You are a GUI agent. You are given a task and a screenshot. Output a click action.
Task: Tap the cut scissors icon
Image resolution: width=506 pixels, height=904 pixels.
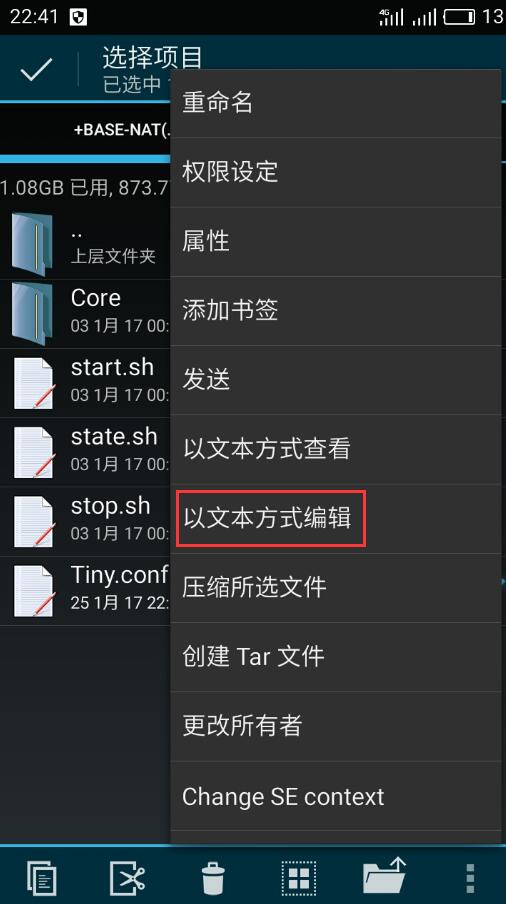pos(127,877)
